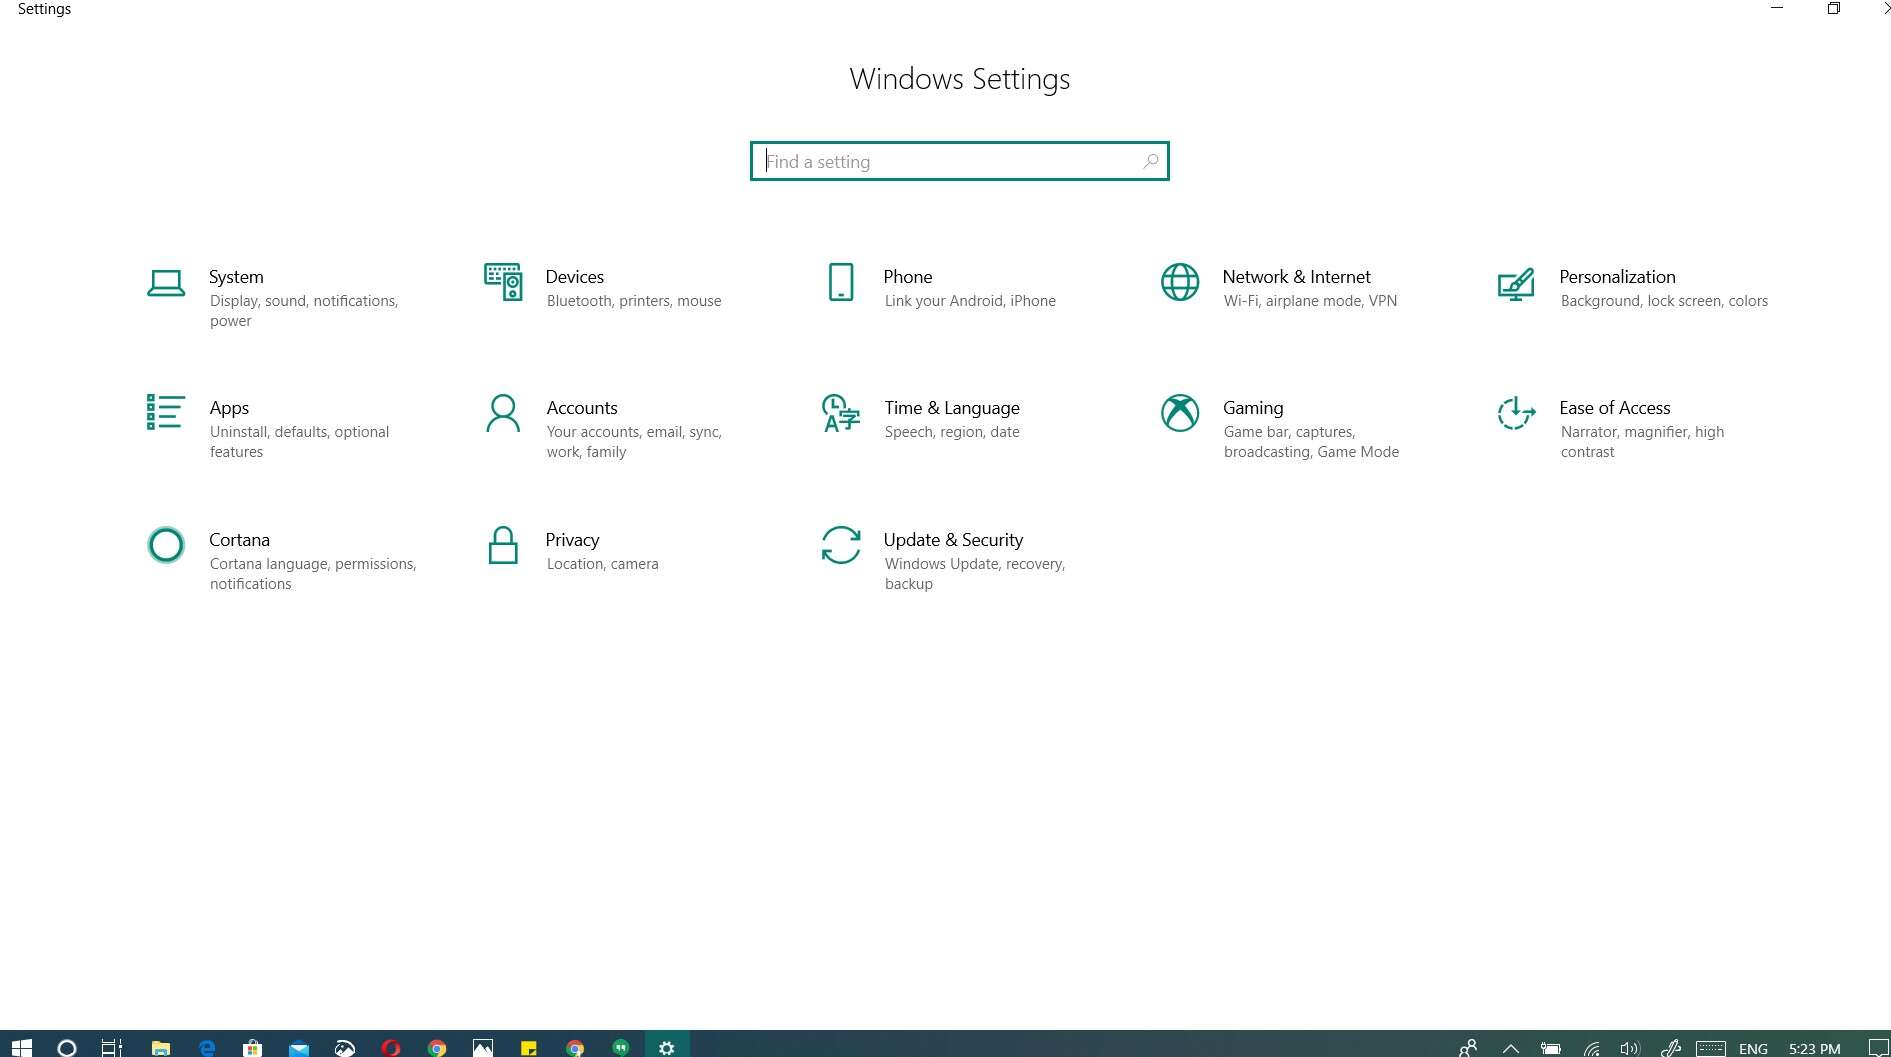Open the System settings laptop icon
This screenshot has height=1057, width=1891.
[x=166, y=284]
